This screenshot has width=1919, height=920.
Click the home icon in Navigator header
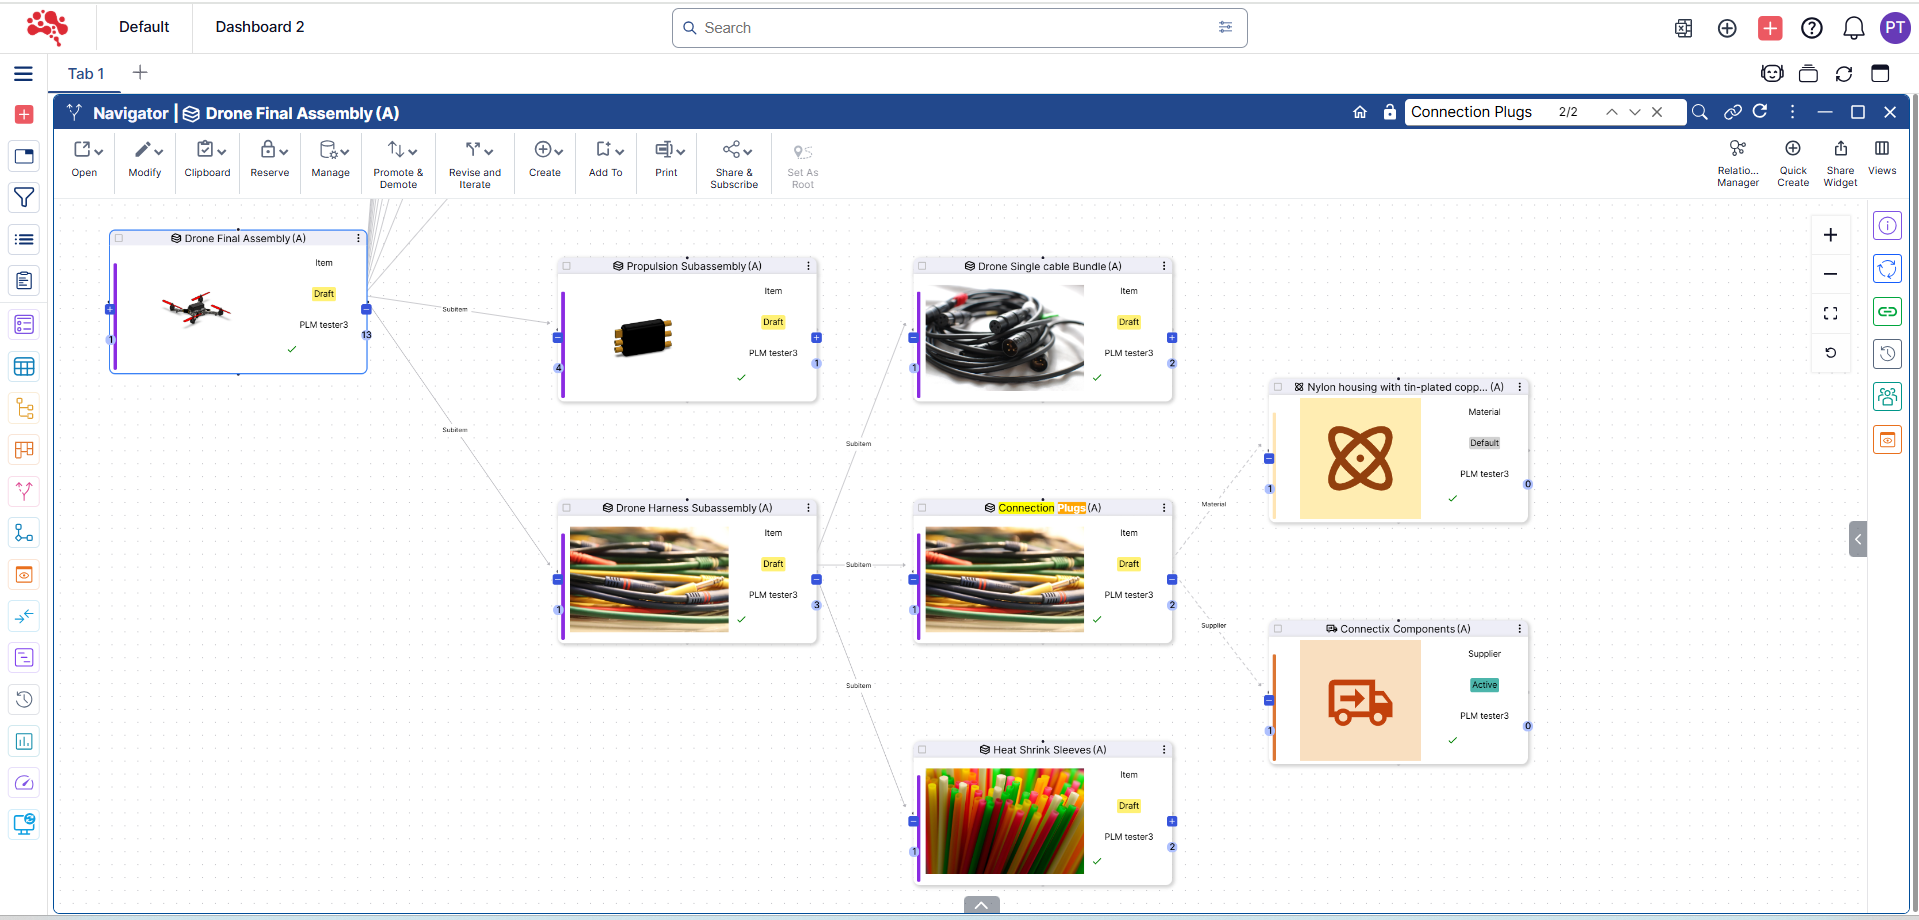click(1359, 112)
